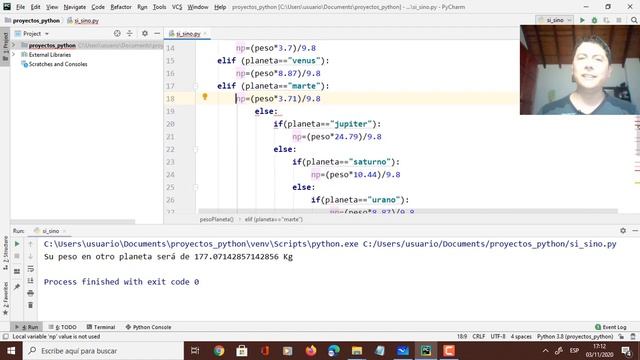Open Python 3.8 interpreter selector
The image size is (640, 360).
(575, 337)
